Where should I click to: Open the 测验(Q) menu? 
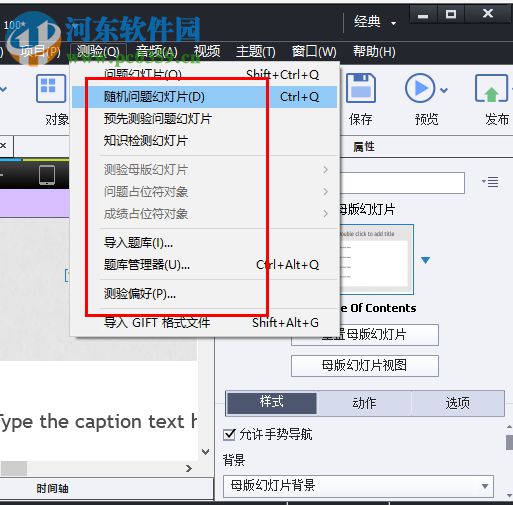point(98,52)
